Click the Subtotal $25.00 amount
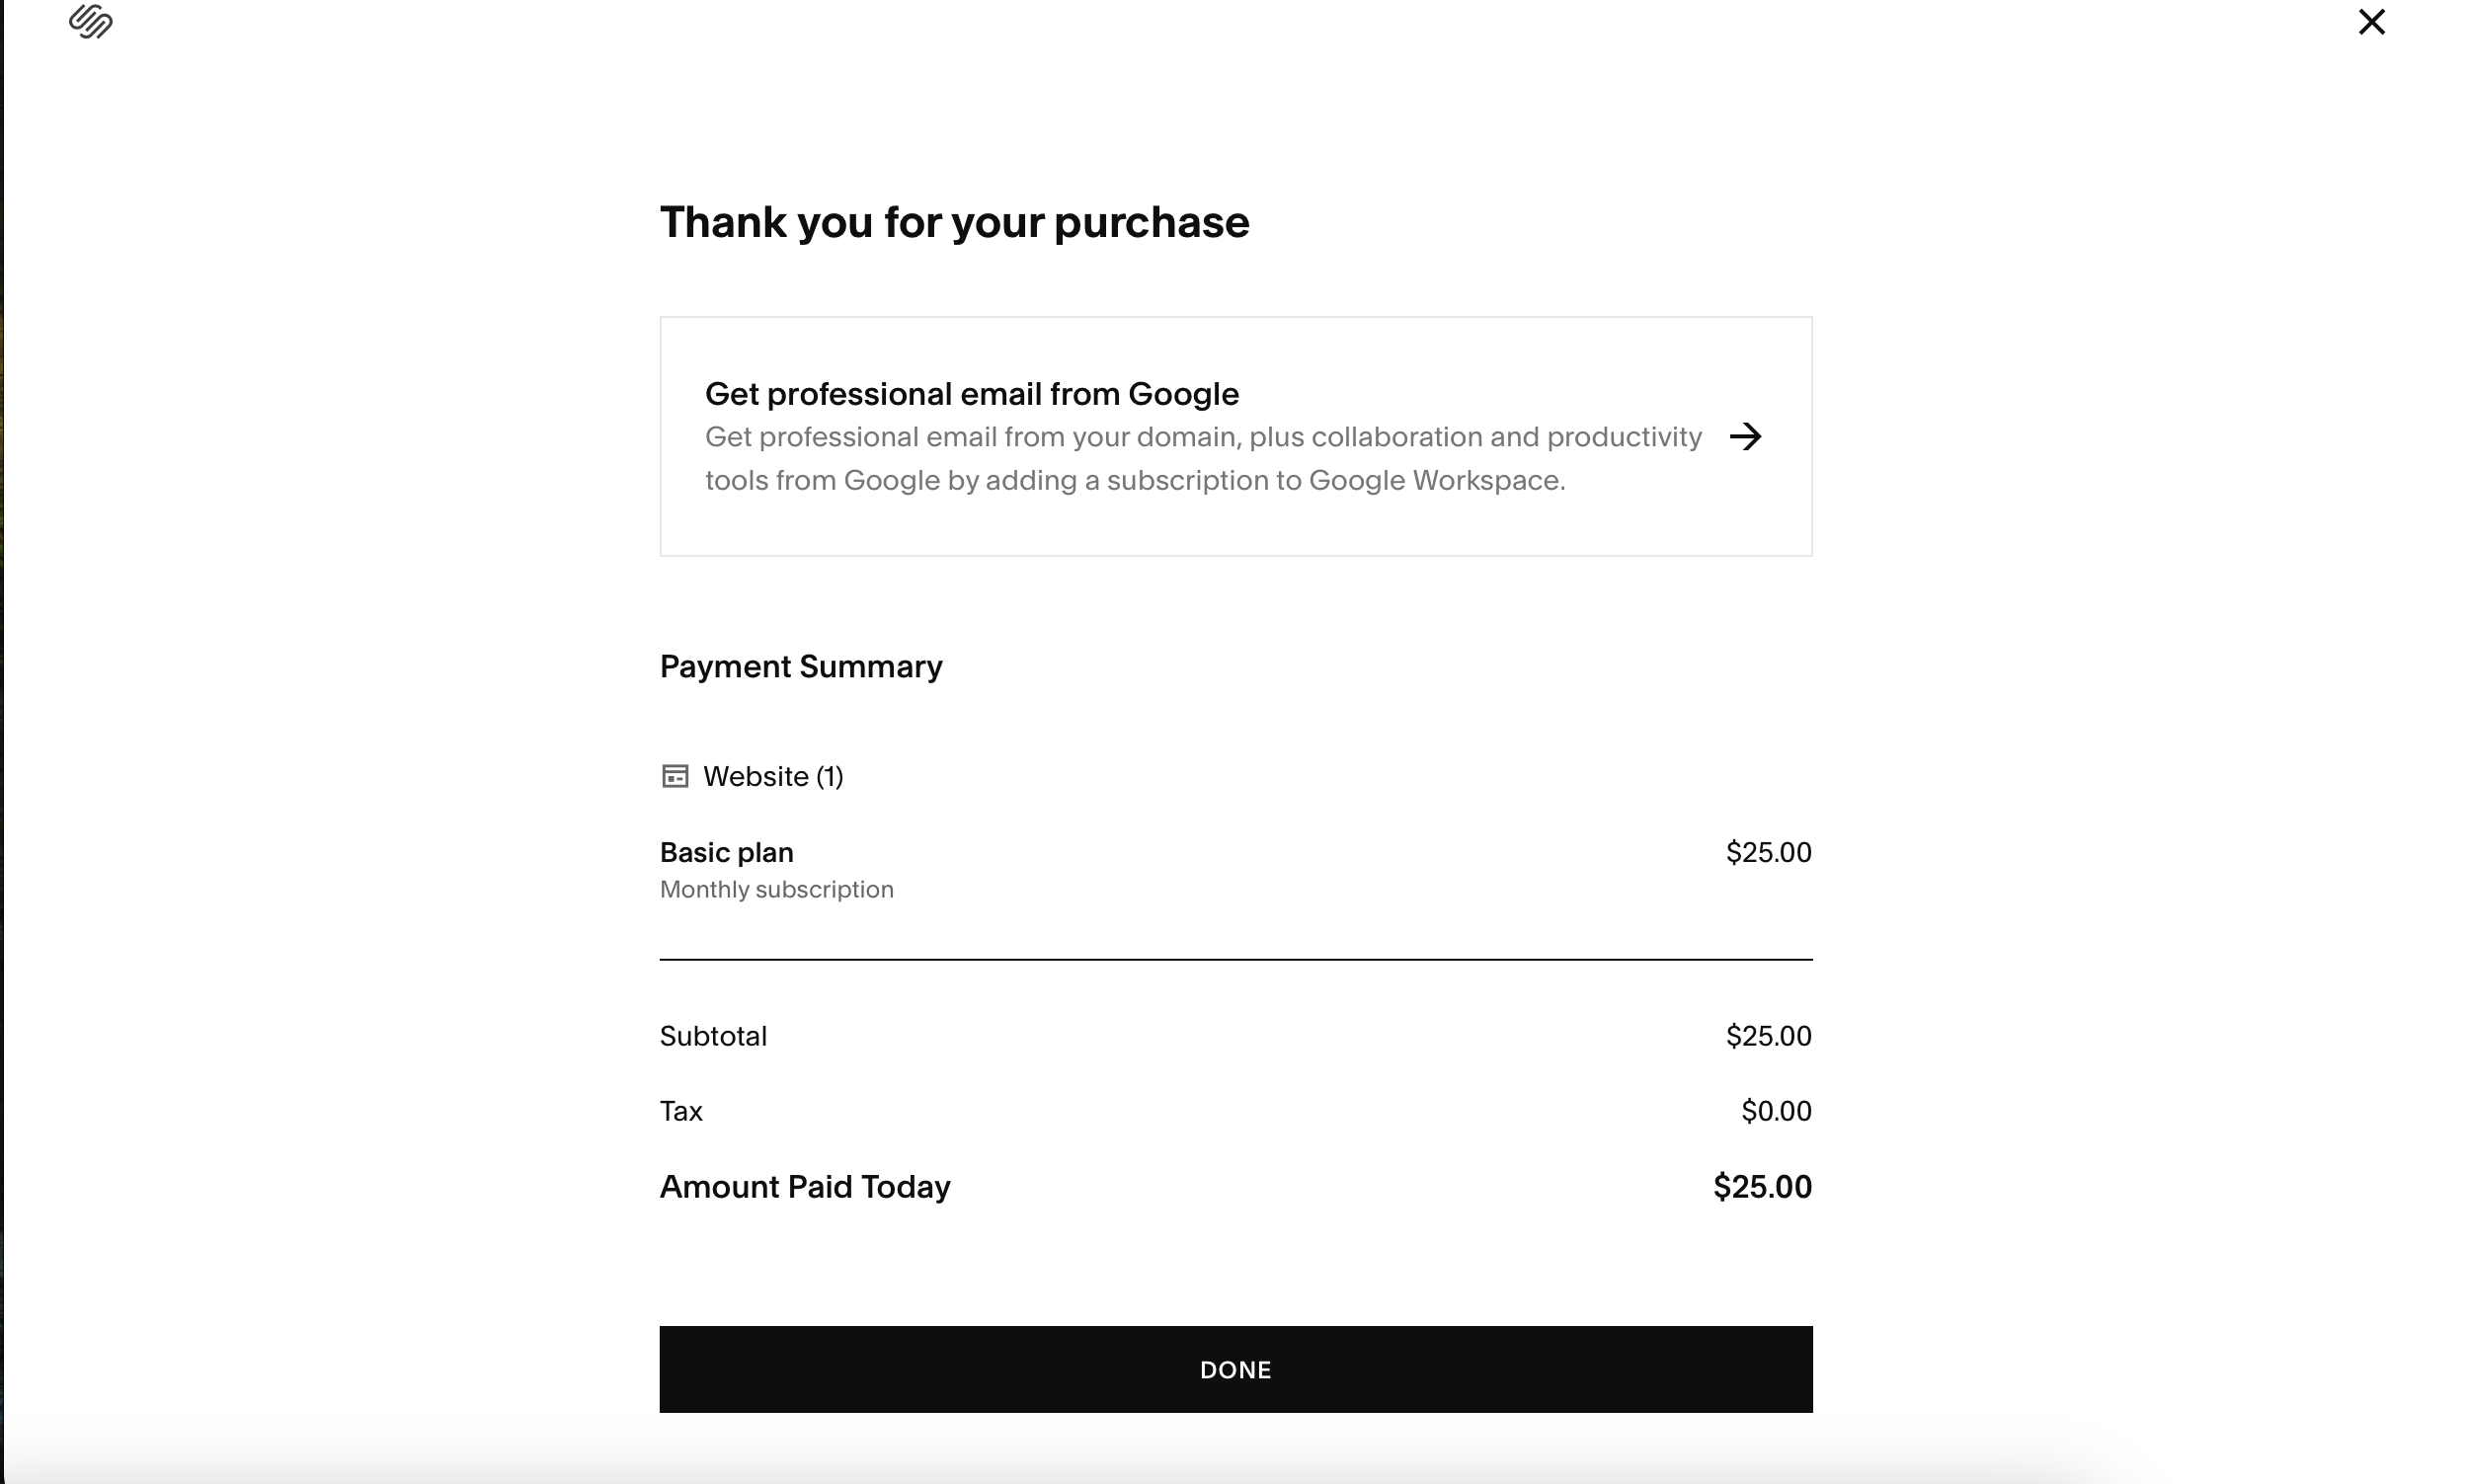2465x1484 pixels. coord(1768,1036)
